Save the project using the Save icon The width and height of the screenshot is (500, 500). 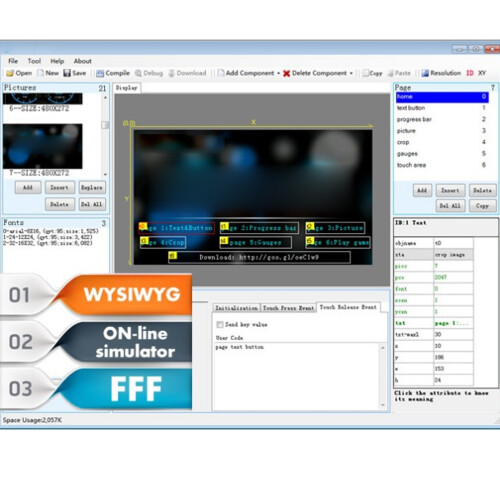pos(75,73)
